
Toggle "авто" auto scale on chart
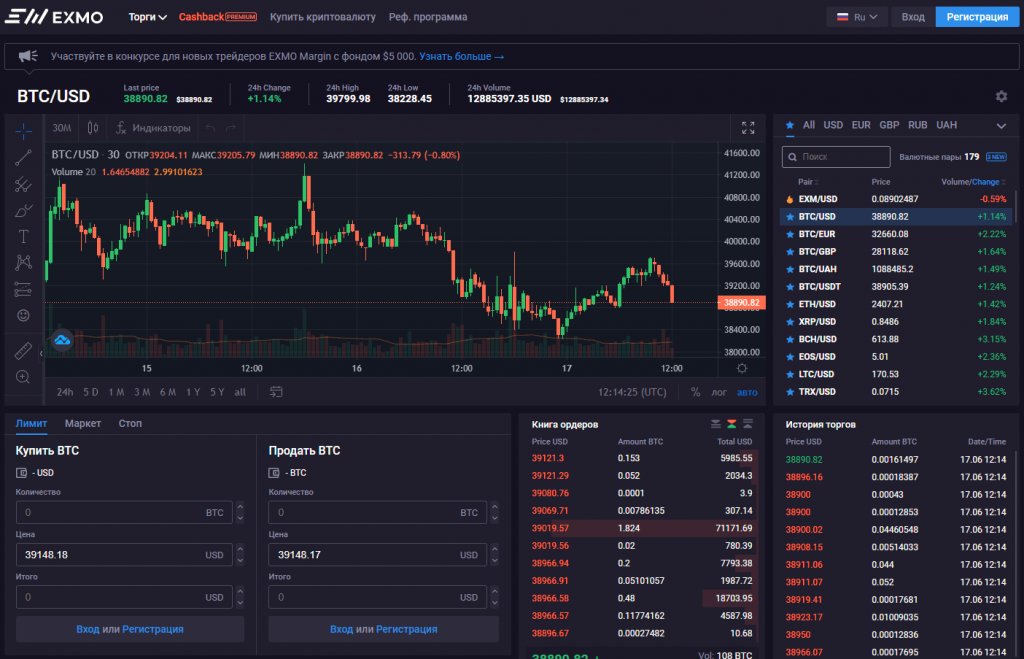pyautogui.click(x=747, y=392)
